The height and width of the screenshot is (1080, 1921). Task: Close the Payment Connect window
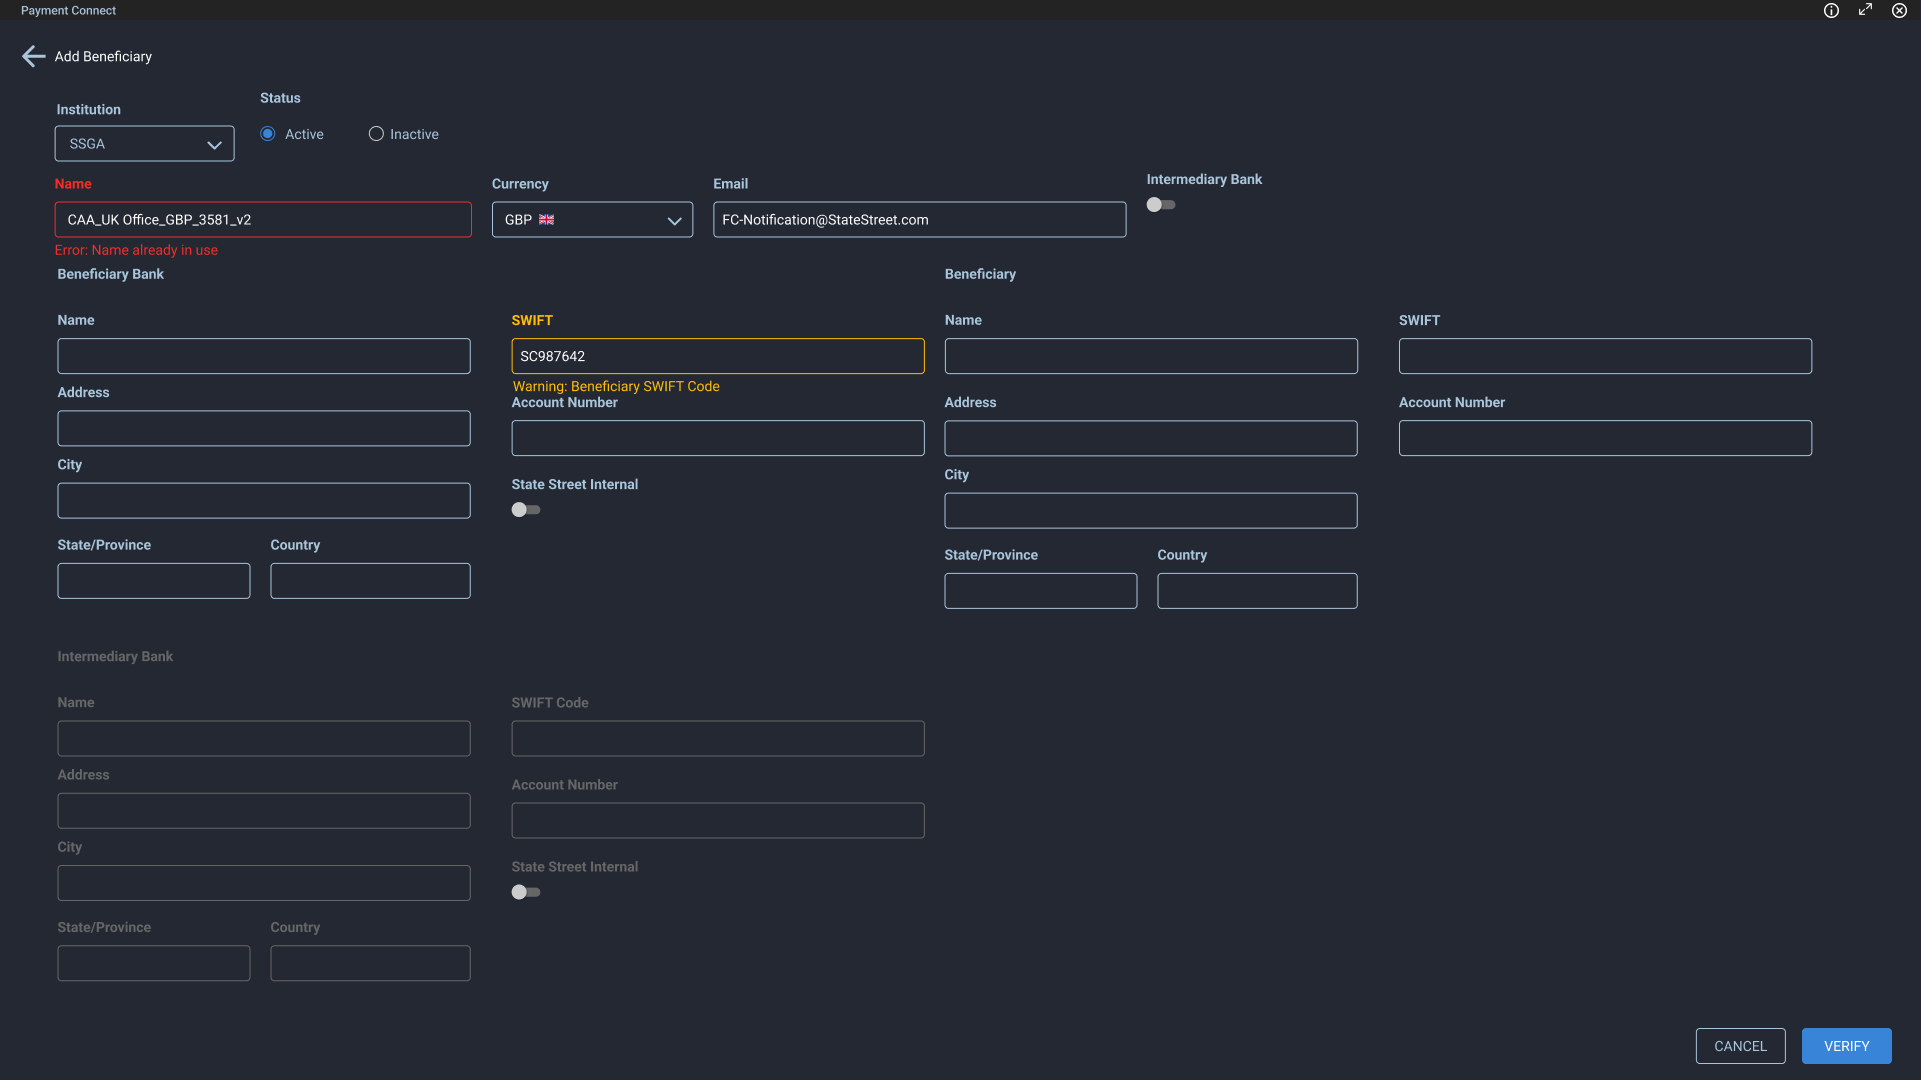pyautogui.click(x=1899, y=10)
